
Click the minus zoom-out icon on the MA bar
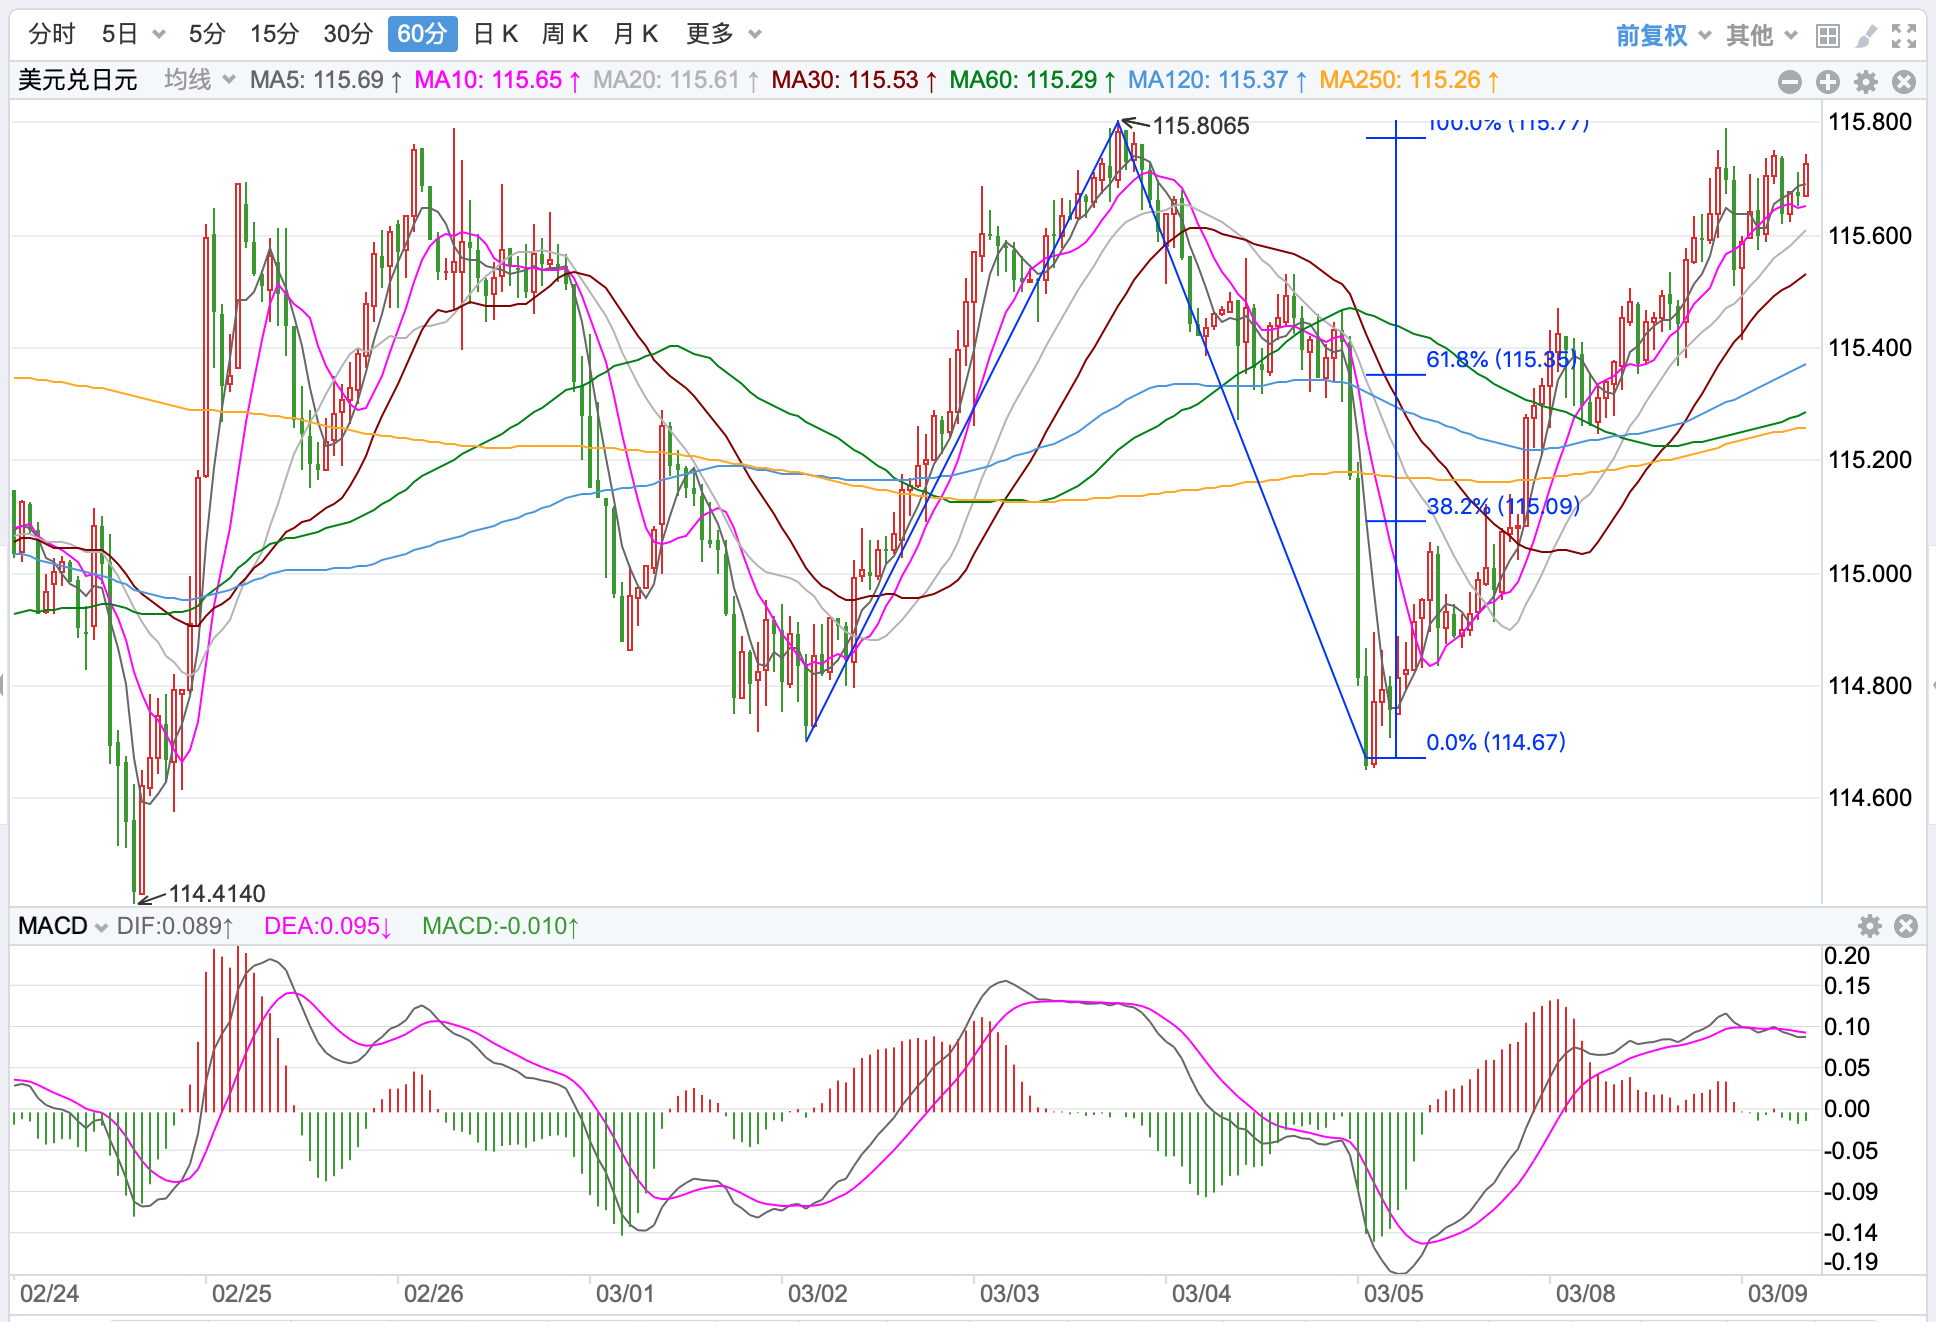coord(1790,82)
